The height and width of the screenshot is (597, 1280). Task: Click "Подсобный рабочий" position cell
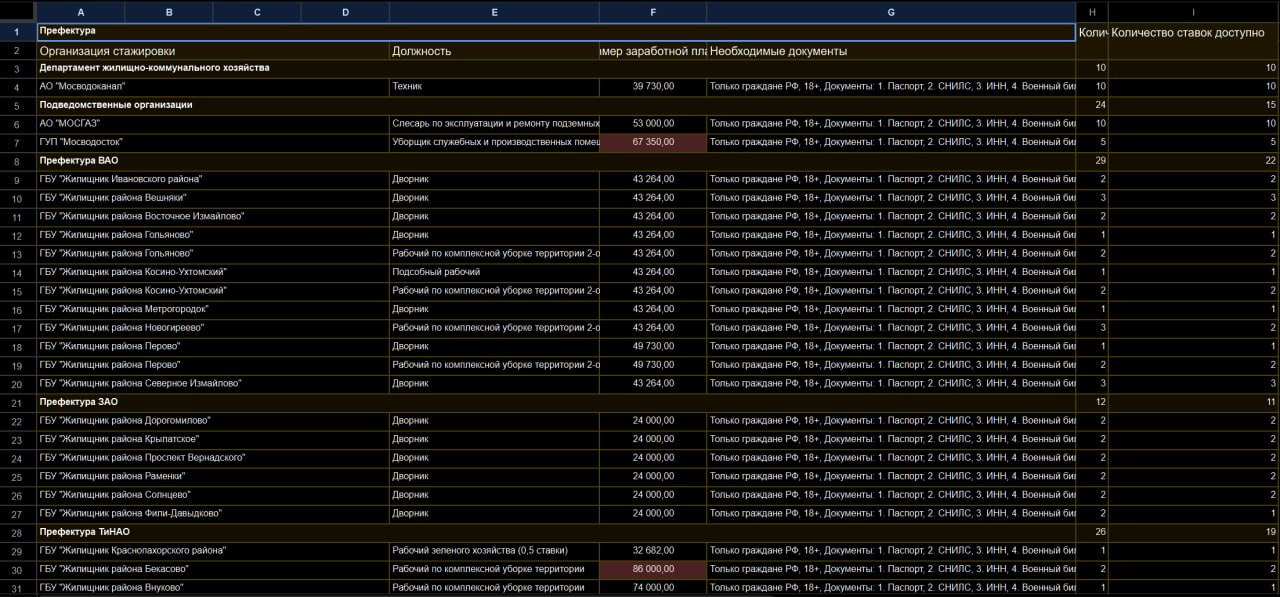pos(494,272)
